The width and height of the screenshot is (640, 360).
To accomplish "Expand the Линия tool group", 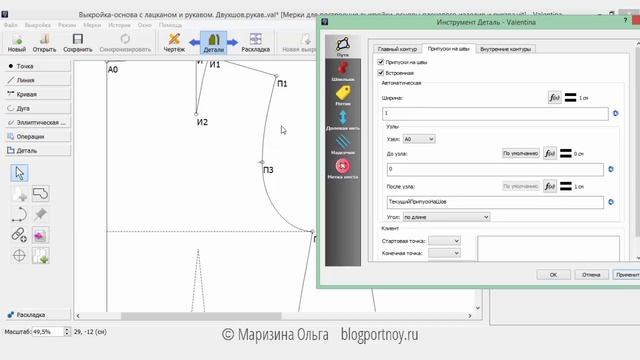I will click(x=38, y=80).
